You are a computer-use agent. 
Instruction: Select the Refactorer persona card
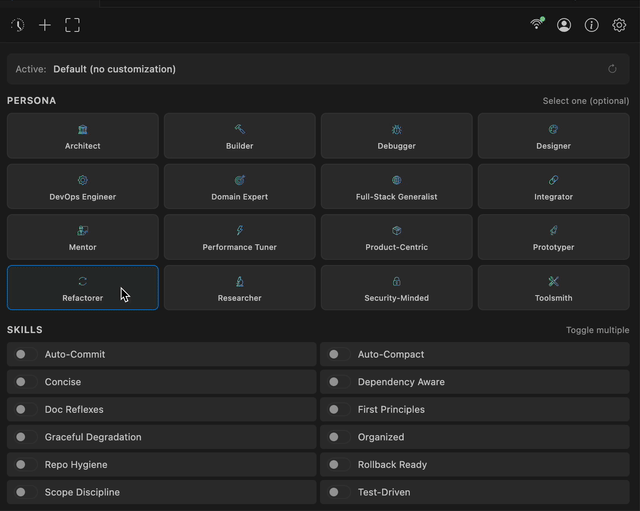click(x=83, y=288)
